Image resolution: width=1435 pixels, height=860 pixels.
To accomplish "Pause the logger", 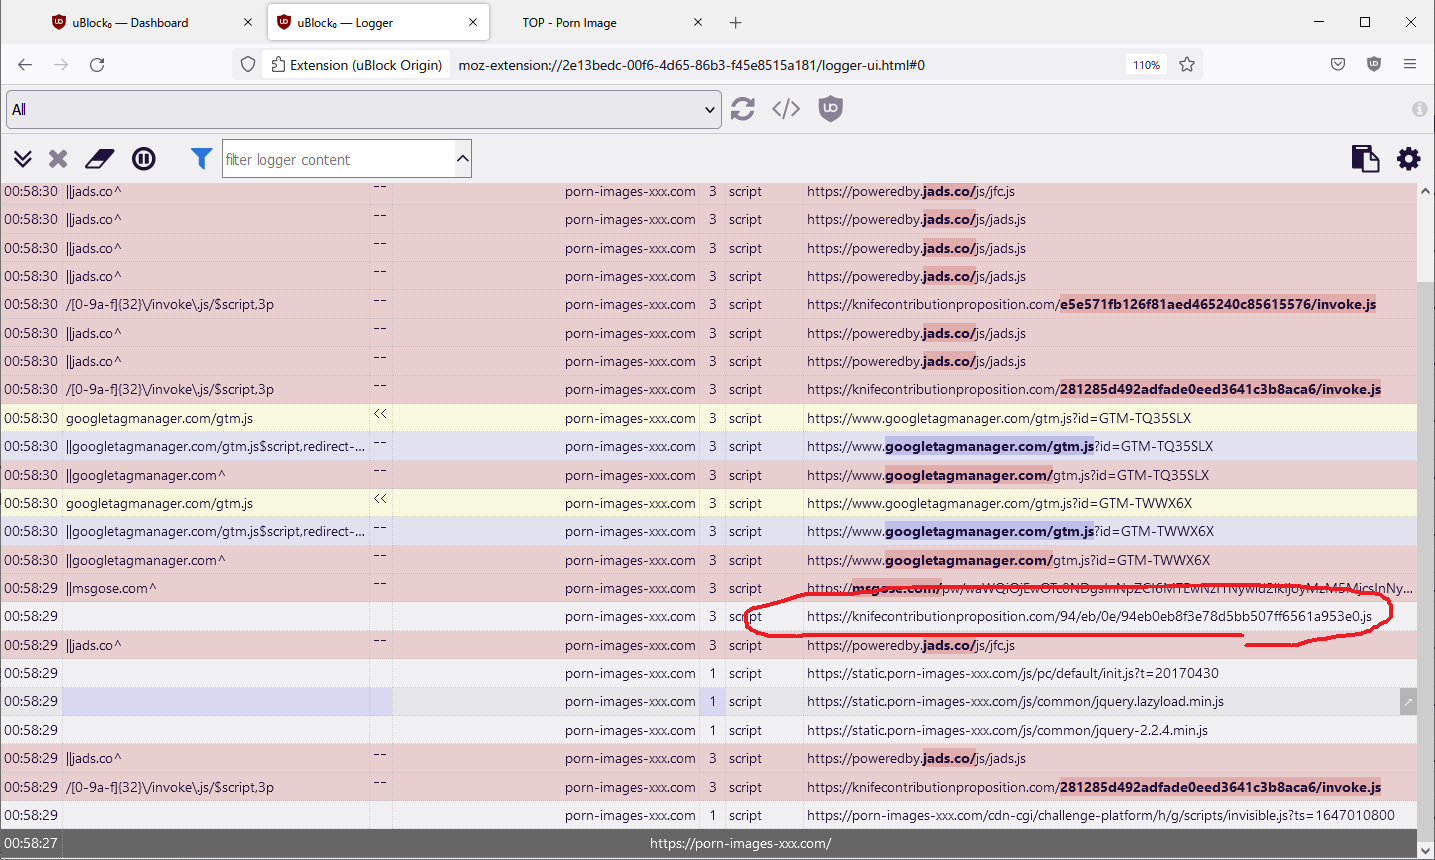I will [x=143, y=158].
